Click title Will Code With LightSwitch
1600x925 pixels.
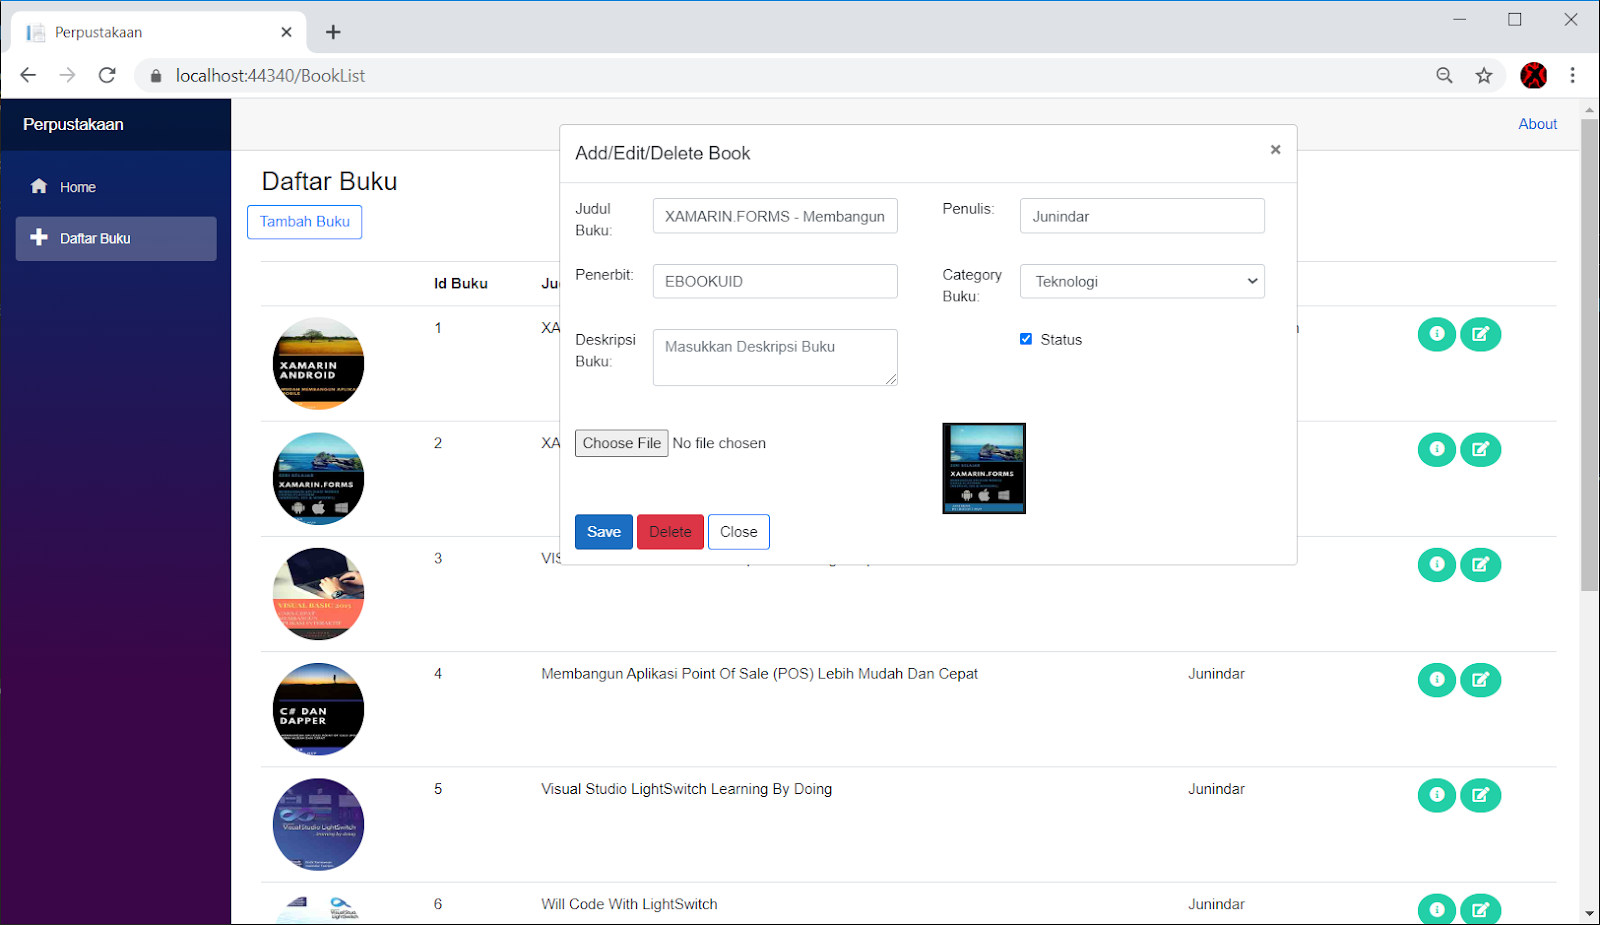[629, 904]
